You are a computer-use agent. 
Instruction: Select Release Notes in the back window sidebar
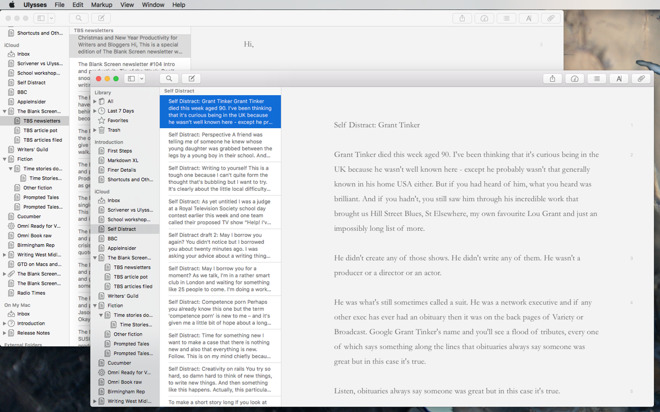pyautogui.click(x=33, y=333)
